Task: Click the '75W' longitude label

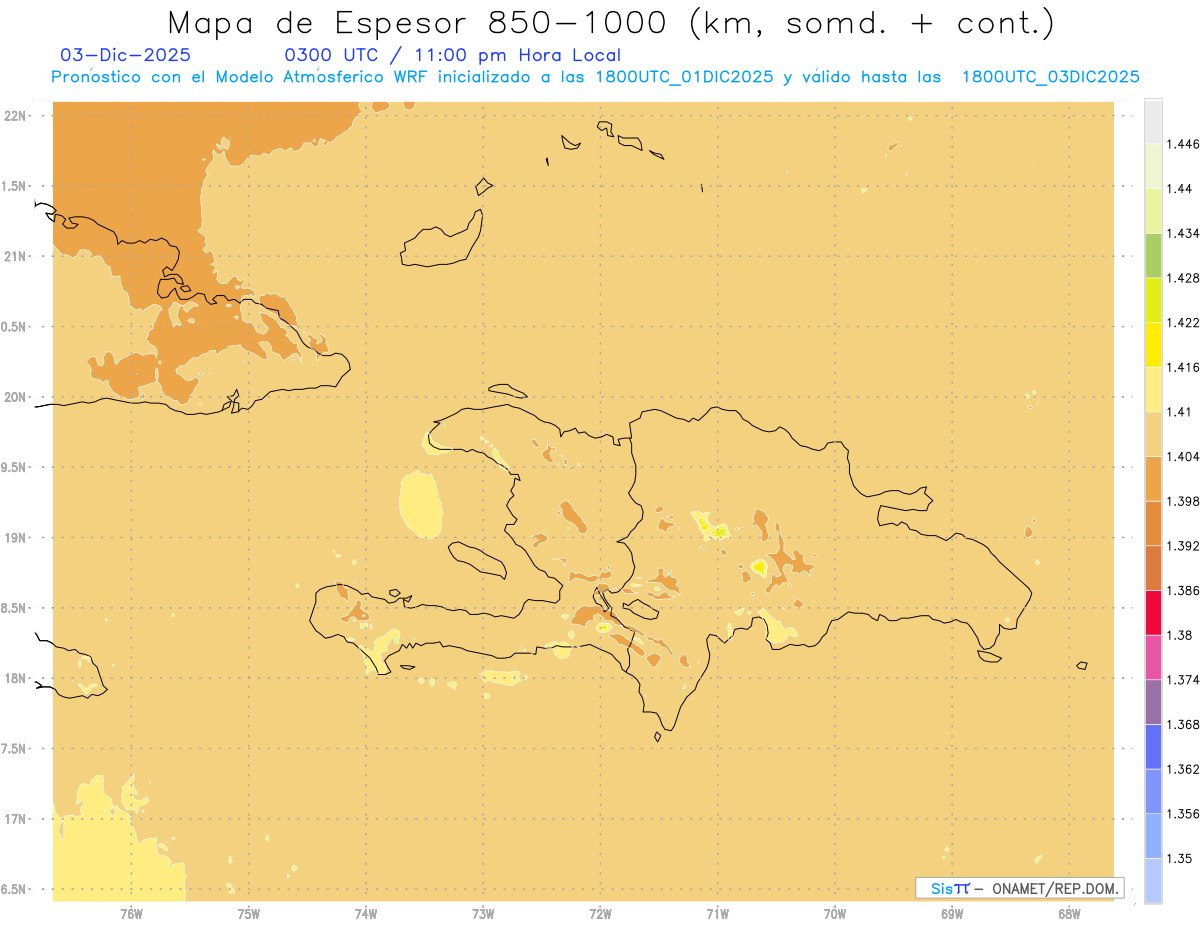Action: pyautogui.click(x=249, y=913)
